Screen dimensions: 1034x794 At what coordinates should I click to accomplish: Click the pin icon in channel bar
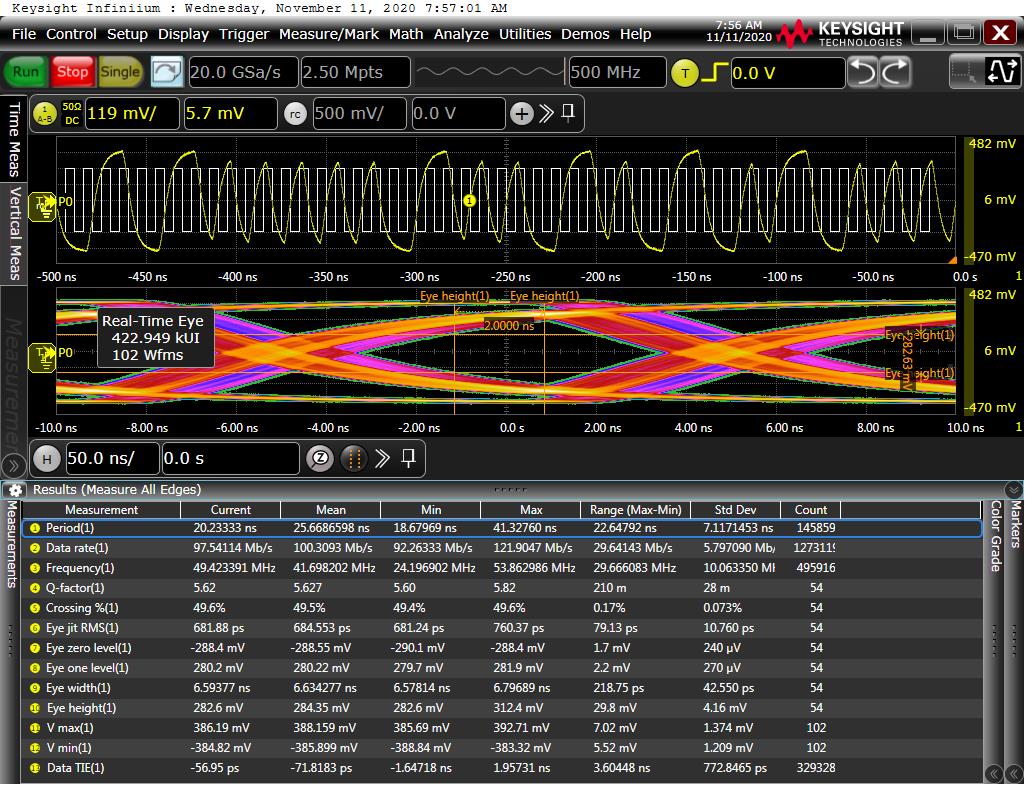(x=568, y=113)
